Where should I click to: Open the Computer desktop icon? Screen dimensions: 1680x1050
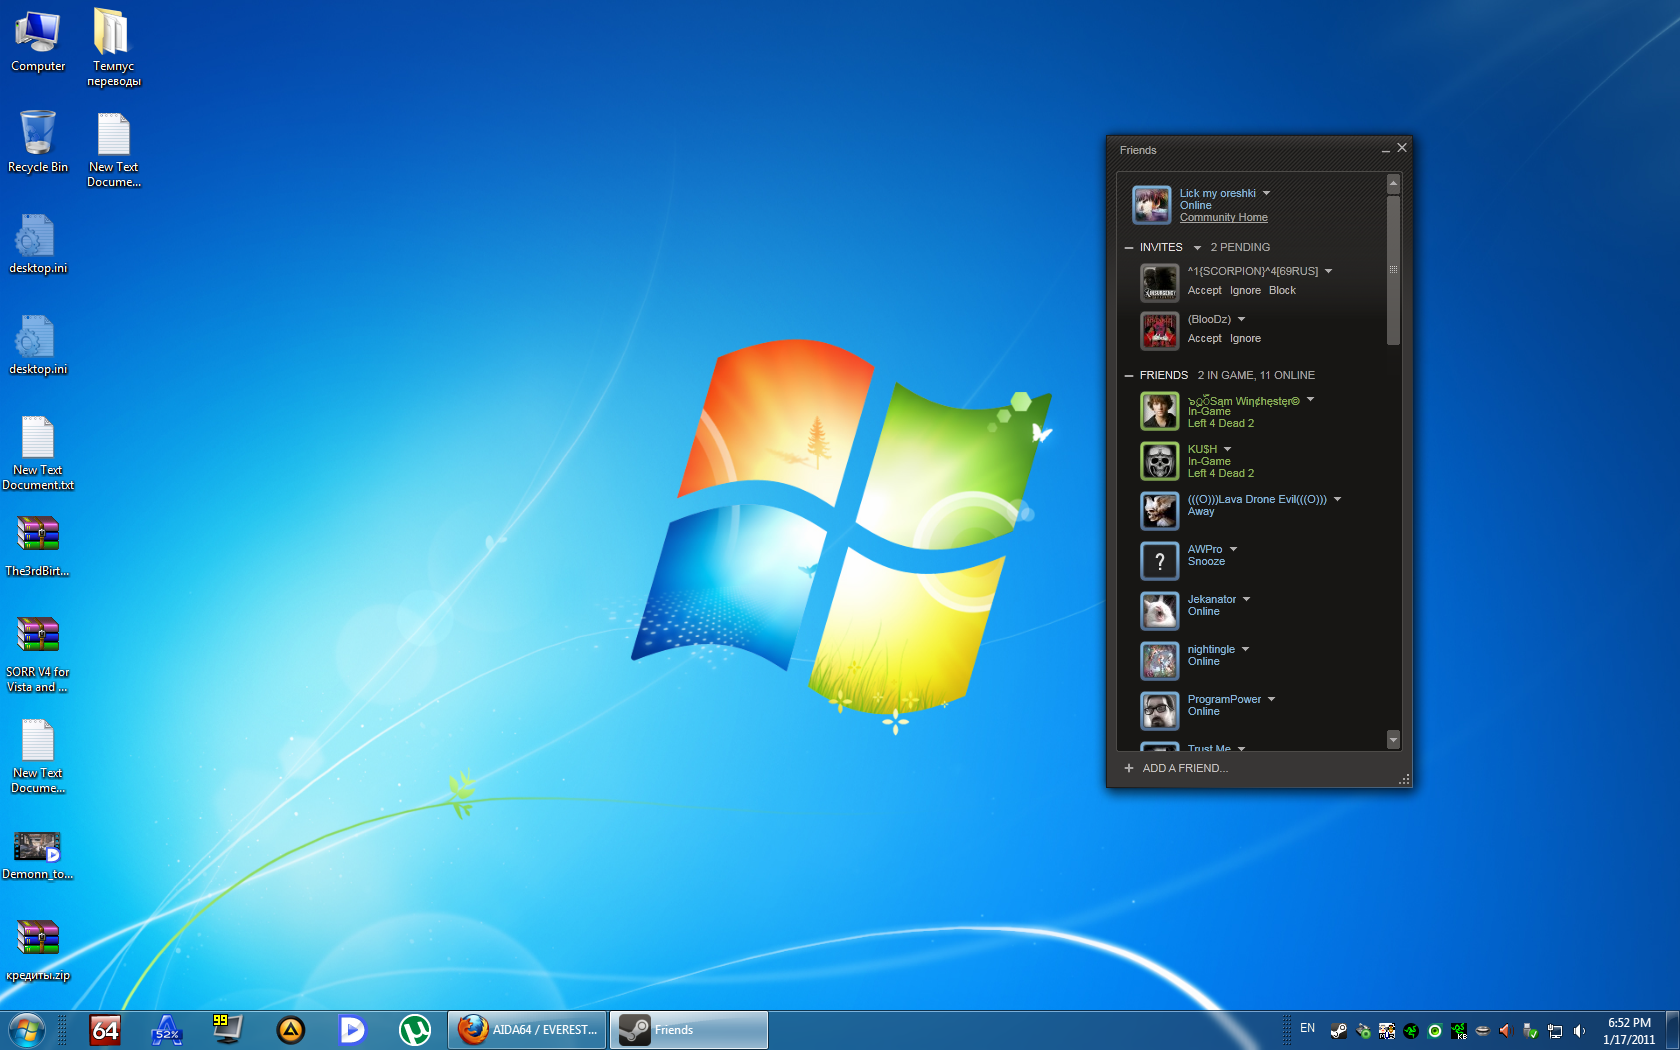(x=38, y=40)
